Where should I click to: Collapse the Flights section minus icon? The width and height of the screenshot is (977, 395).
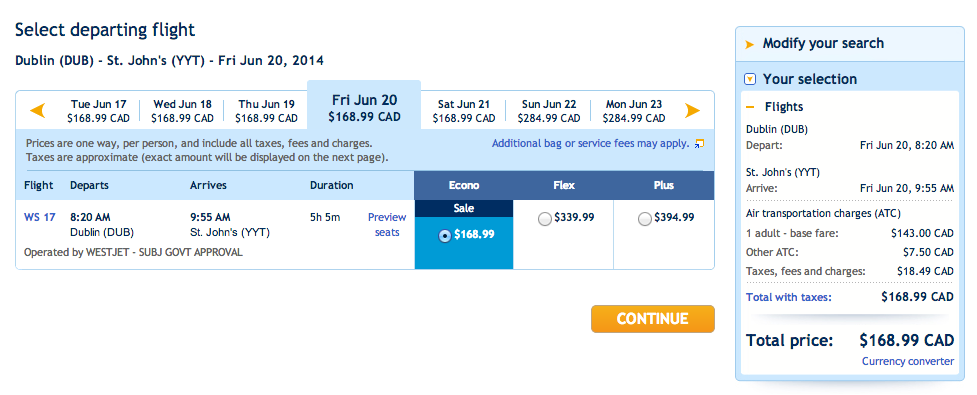tap(750, 107)
